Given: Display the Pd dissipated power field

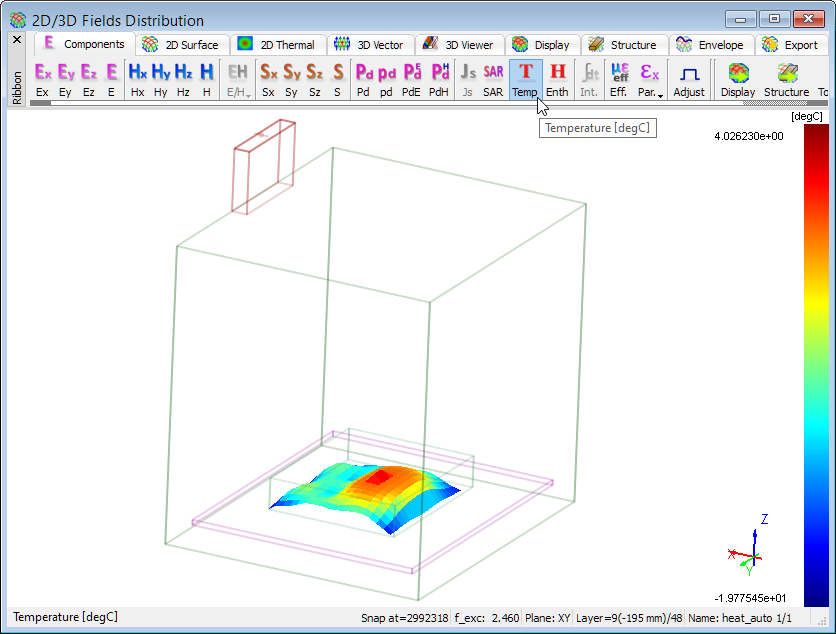Looking at the screenshot, I should click(x=363, y=79).
